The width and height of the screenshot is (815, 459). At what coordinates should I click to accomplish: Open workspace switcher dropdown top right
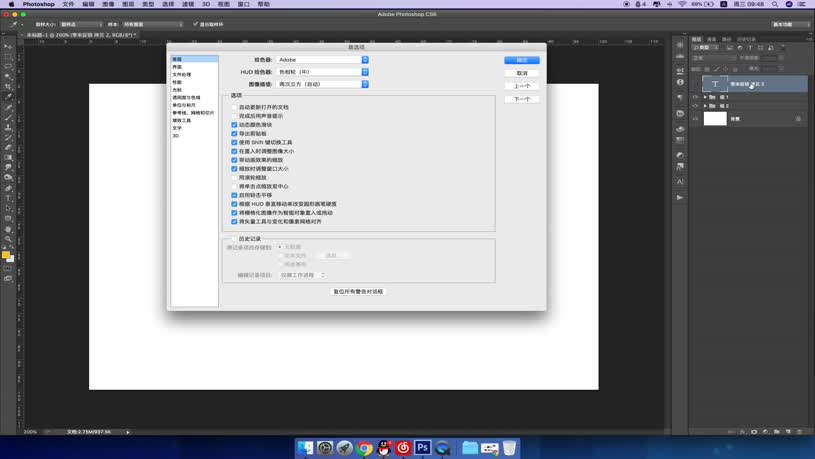click(791, 24)
